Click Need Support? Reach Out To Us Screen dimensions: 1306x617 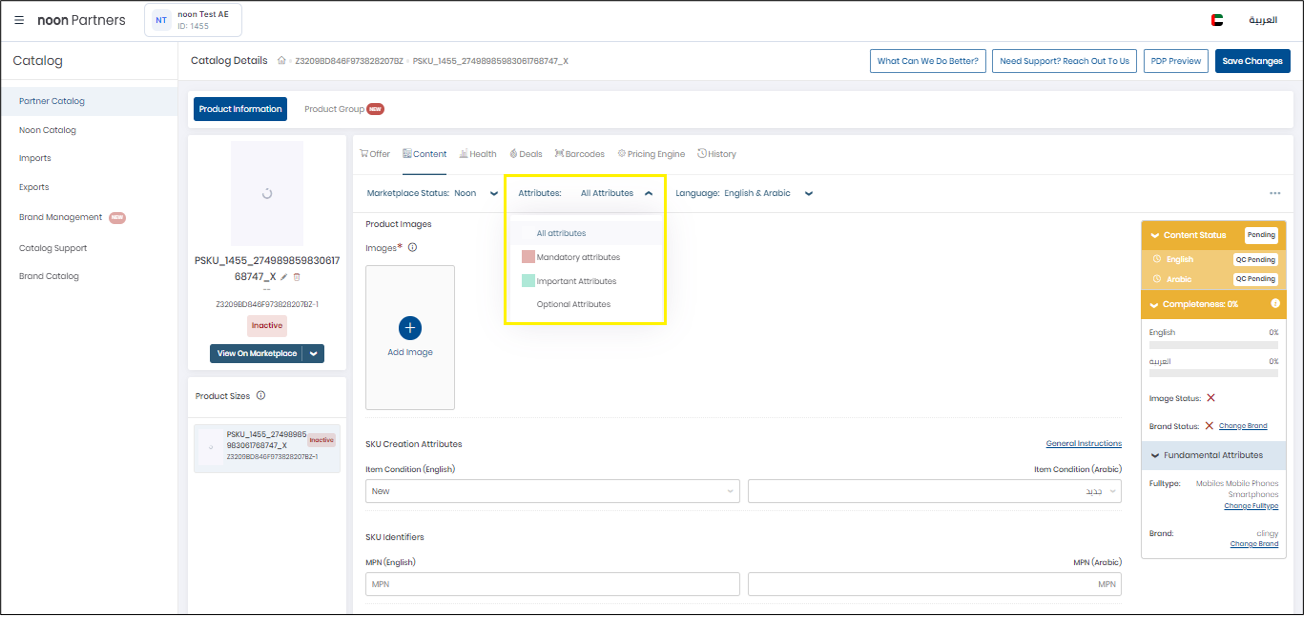pos(1064,61)
